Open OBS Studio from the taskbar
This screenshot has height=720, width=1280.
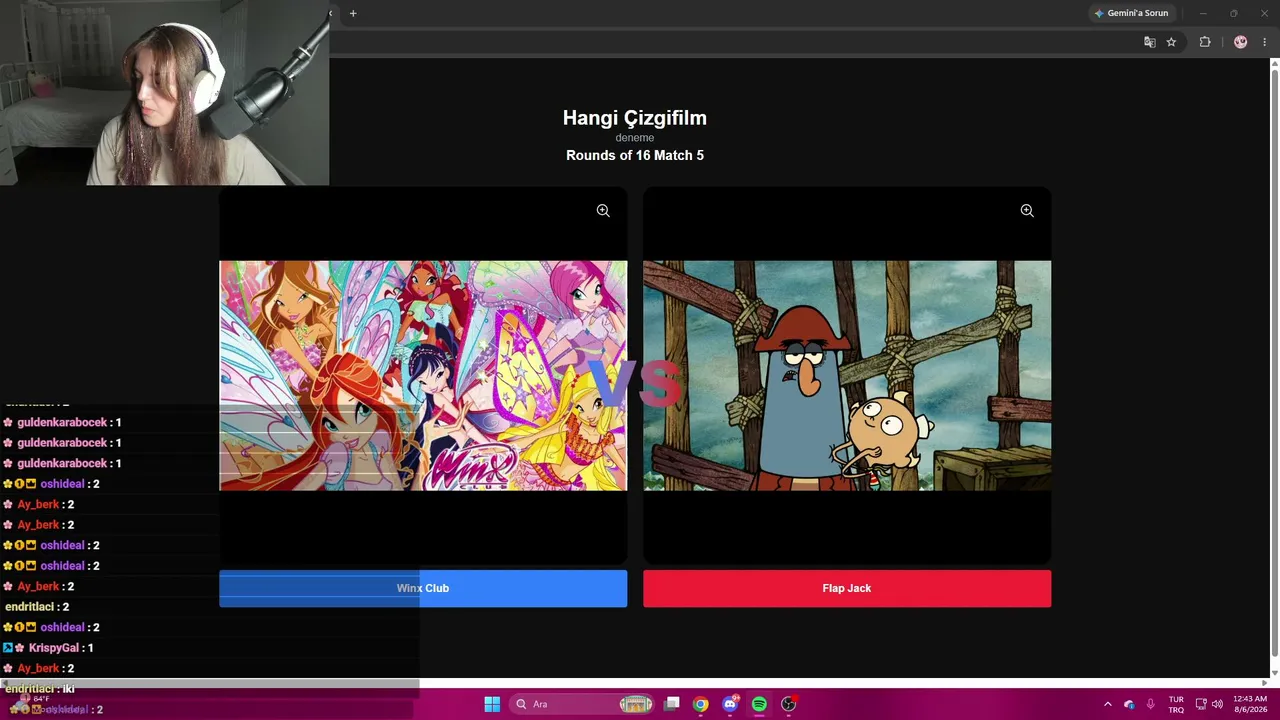[x=789, y=704]
